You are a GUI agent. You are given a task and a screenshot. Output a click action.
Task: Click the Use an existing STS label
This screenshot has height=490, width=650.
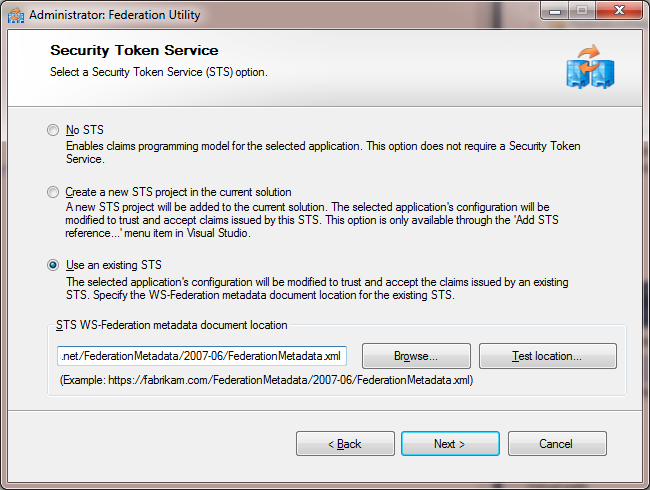pyautogui.click(x=114, y=265)
